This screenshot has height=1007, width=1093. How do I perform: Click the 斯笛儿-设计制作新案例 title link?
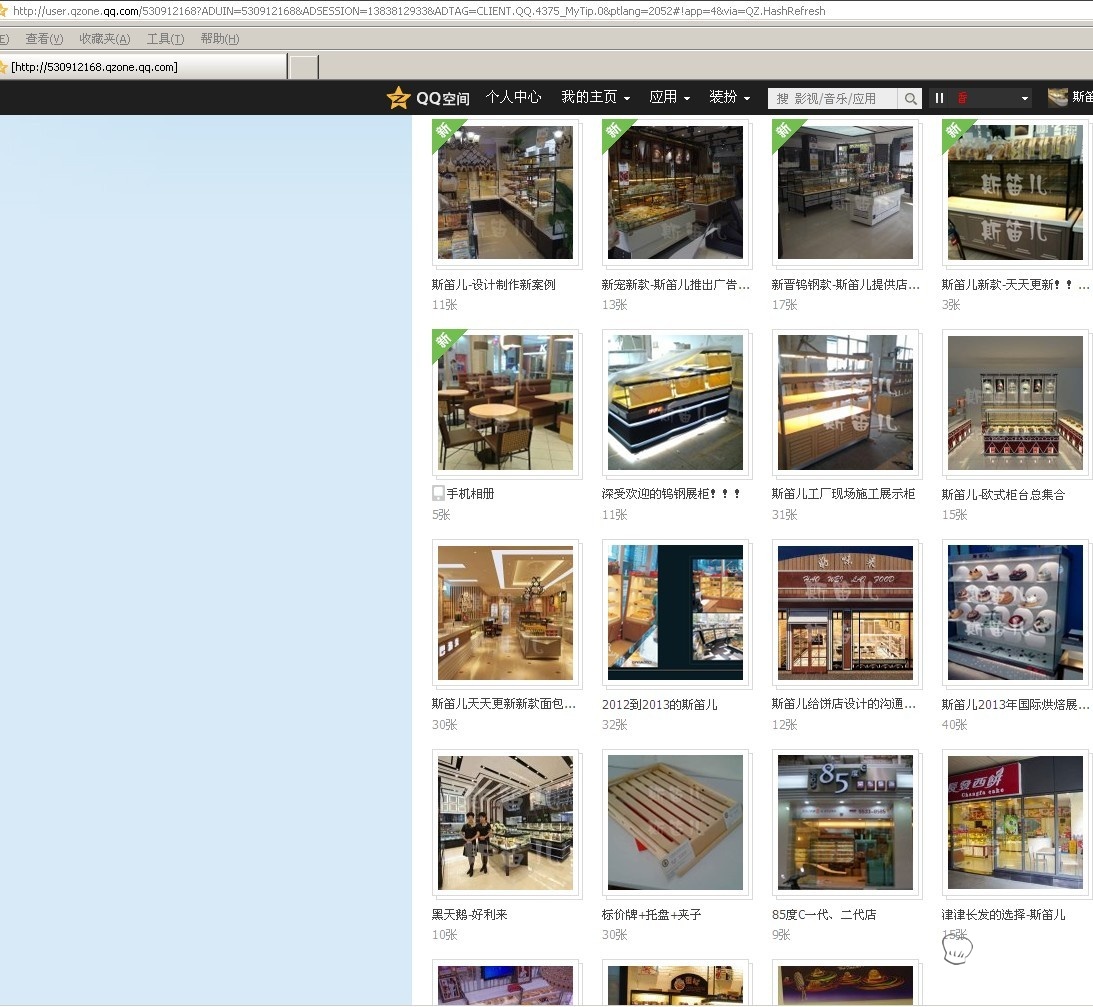click(494, 284)
